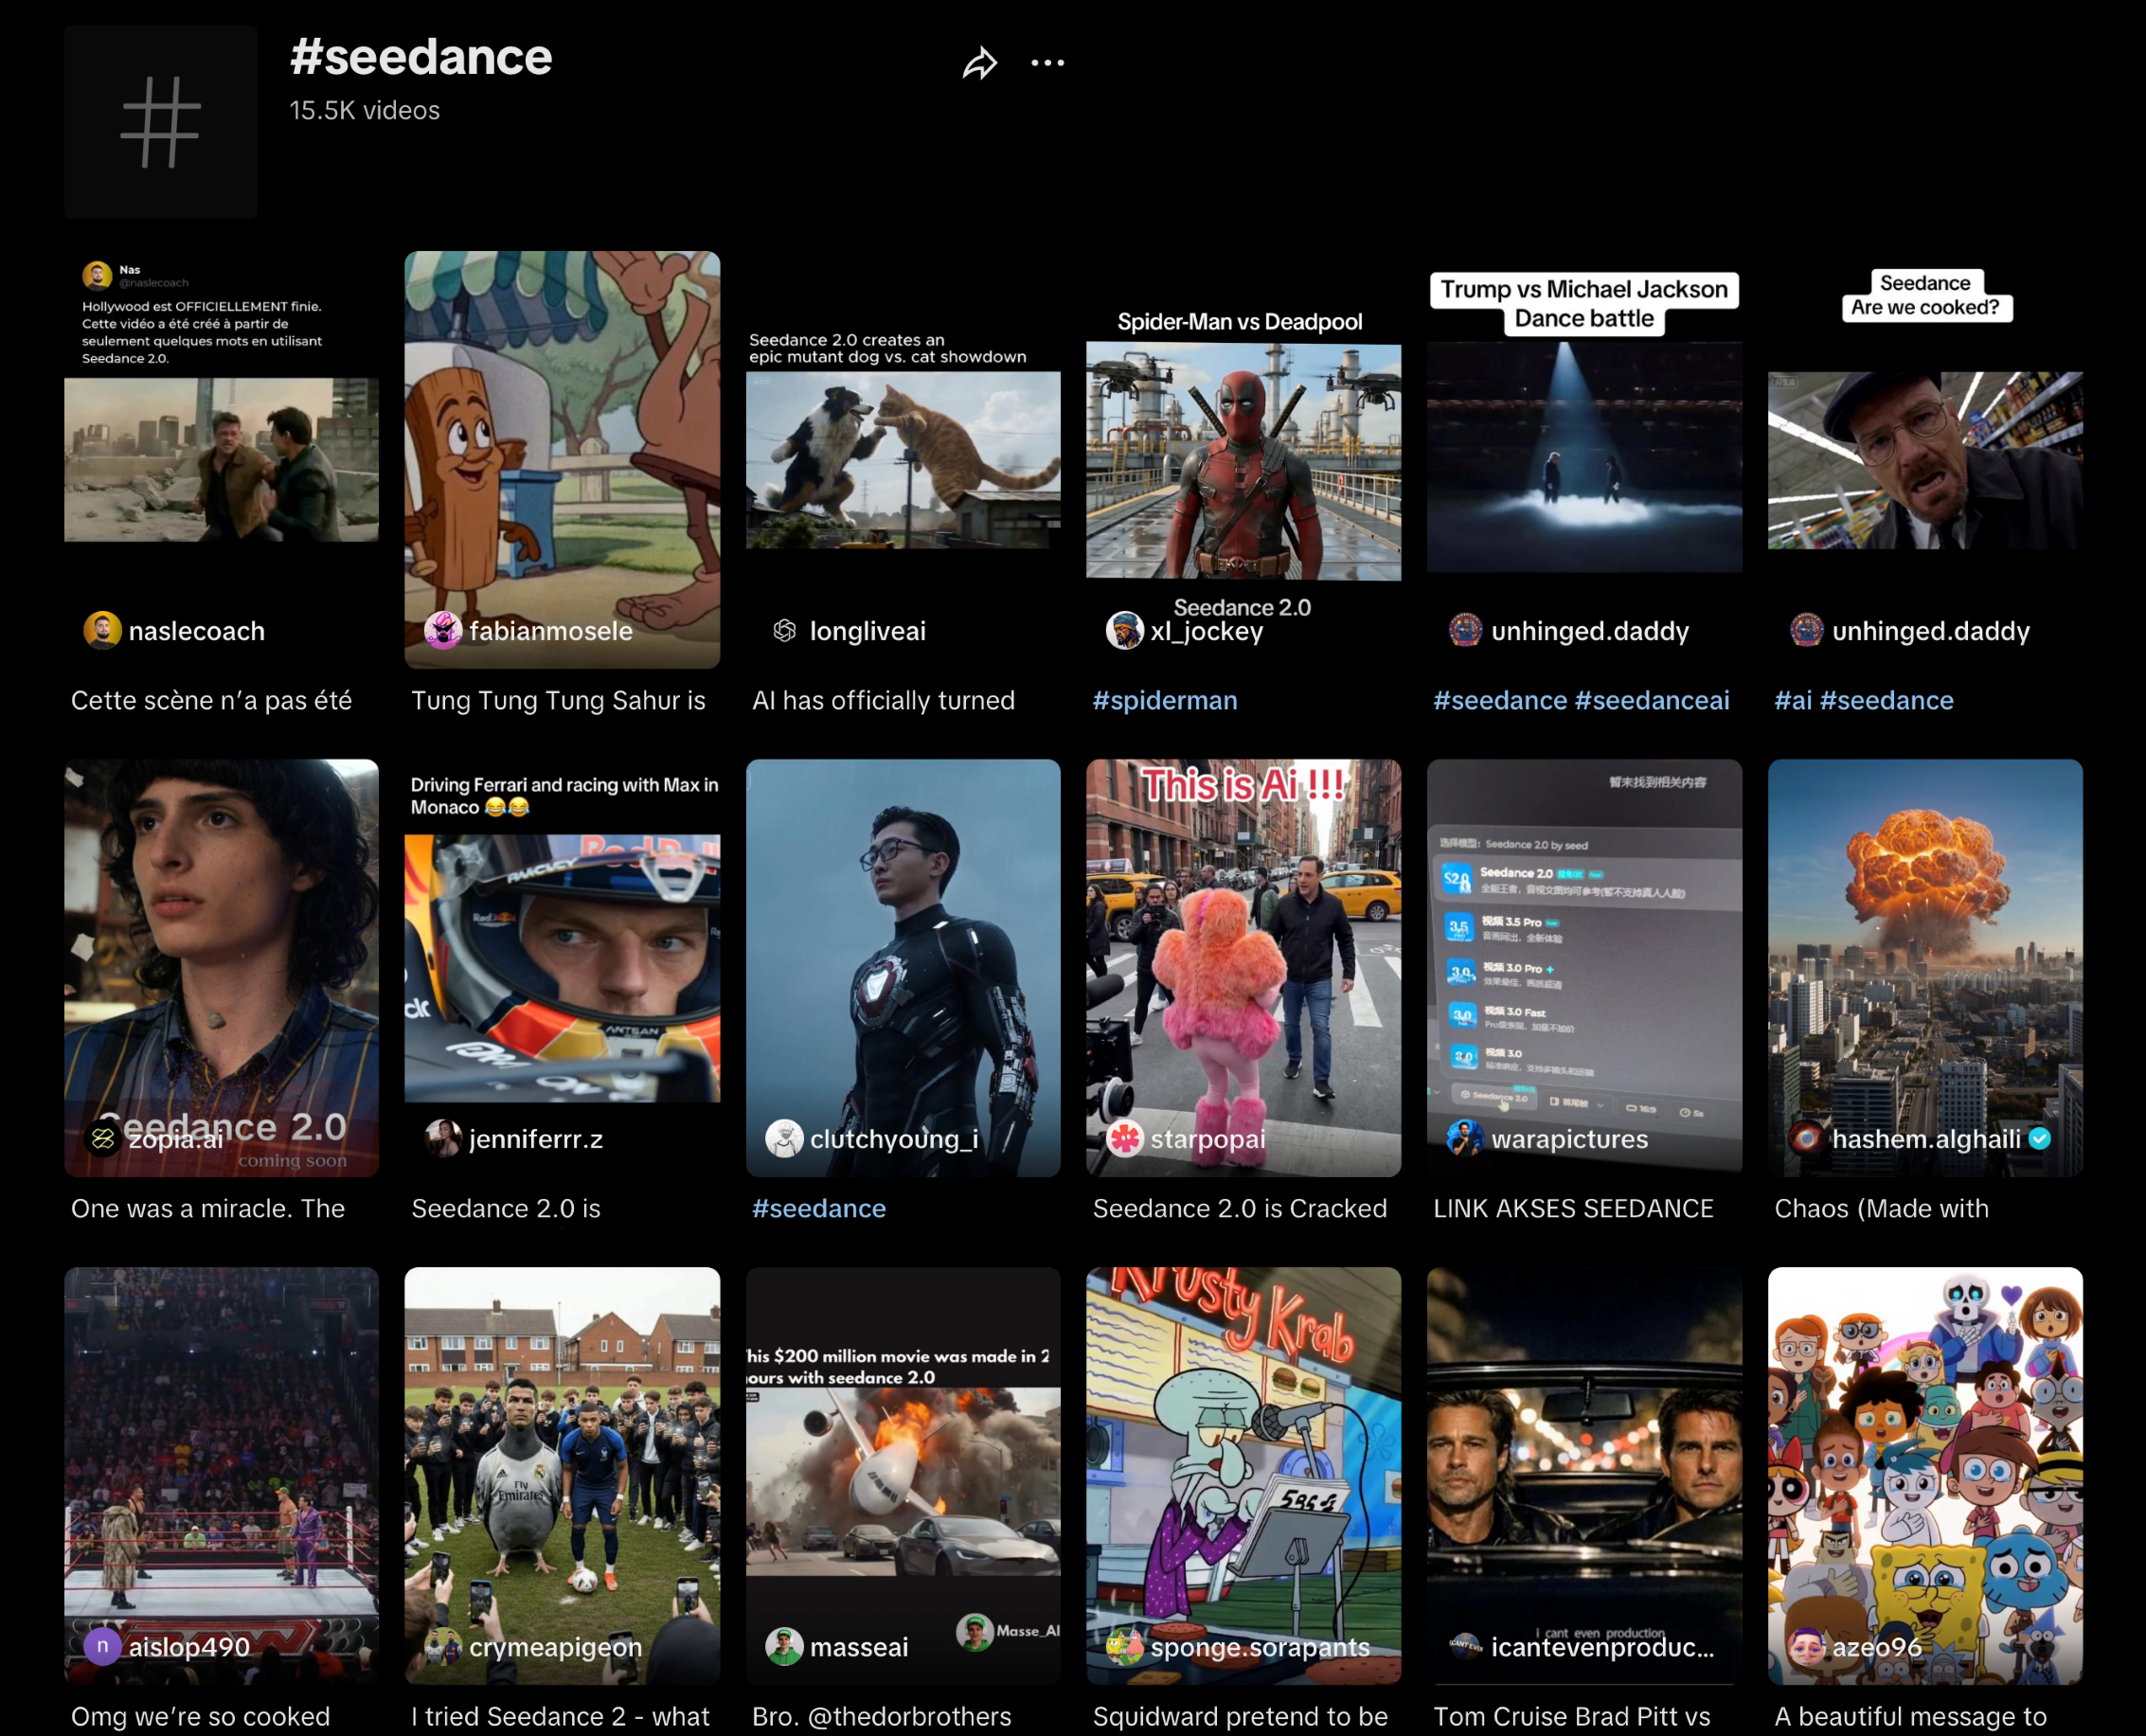Open the Trump vs Michael Jackson dance battle video
The height and width of the screenshot is (1736, 2146).
(x=1585, y=460)
